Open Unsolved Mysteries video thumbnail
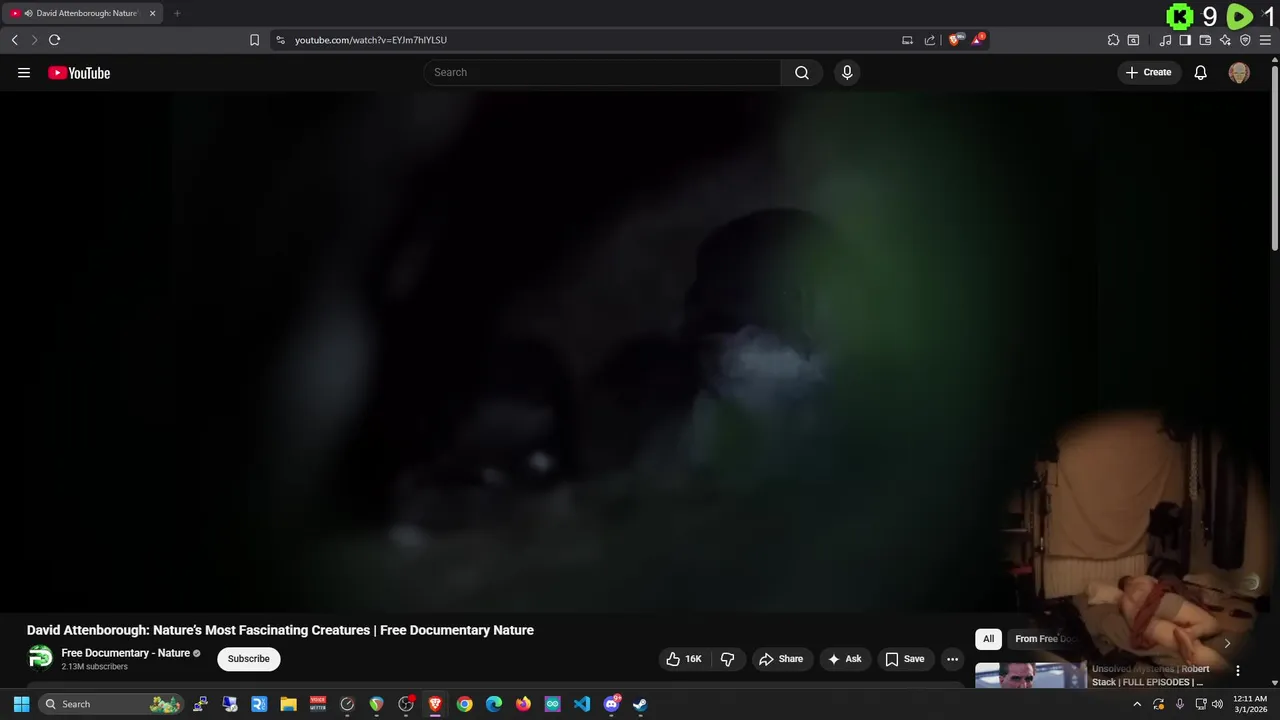1280x720 pixels. [x=1030, y=675]
